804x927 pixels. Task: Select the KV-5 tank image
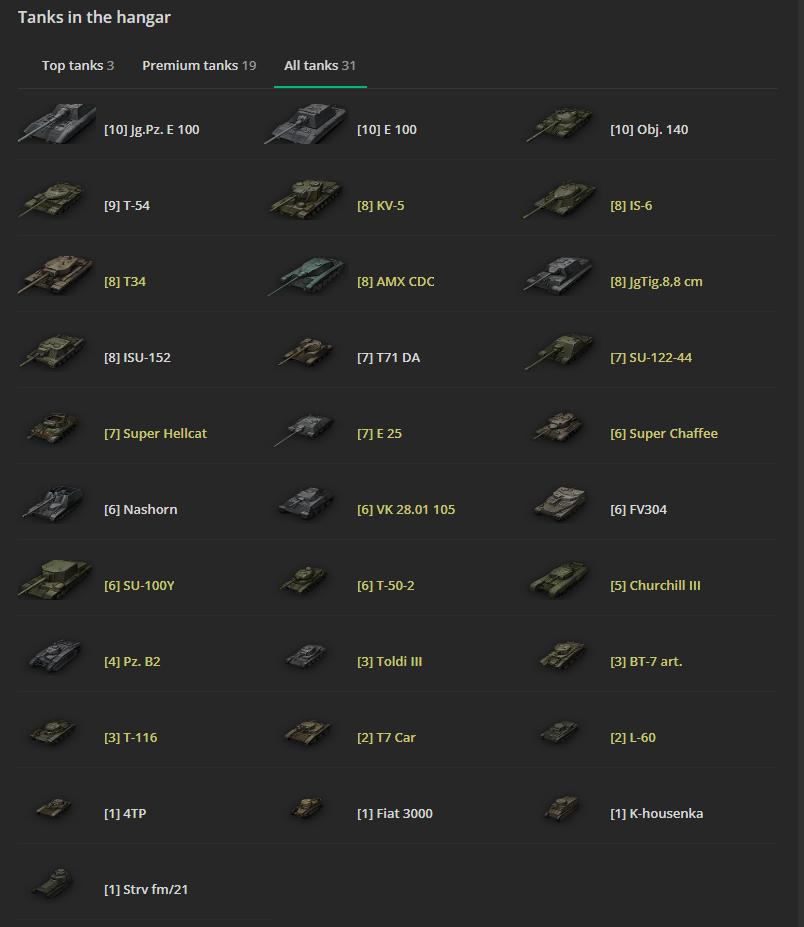point(306,199)
